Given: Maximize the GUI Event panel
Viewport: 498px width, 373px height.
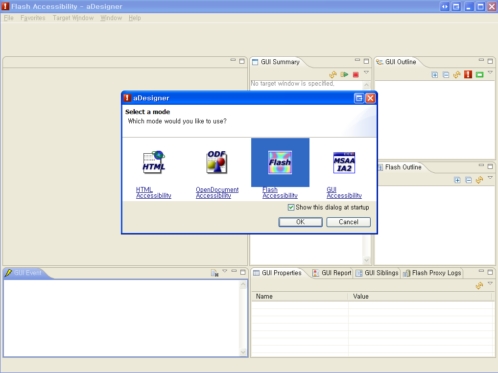Looking at the screenshot, I should point(243,272).
